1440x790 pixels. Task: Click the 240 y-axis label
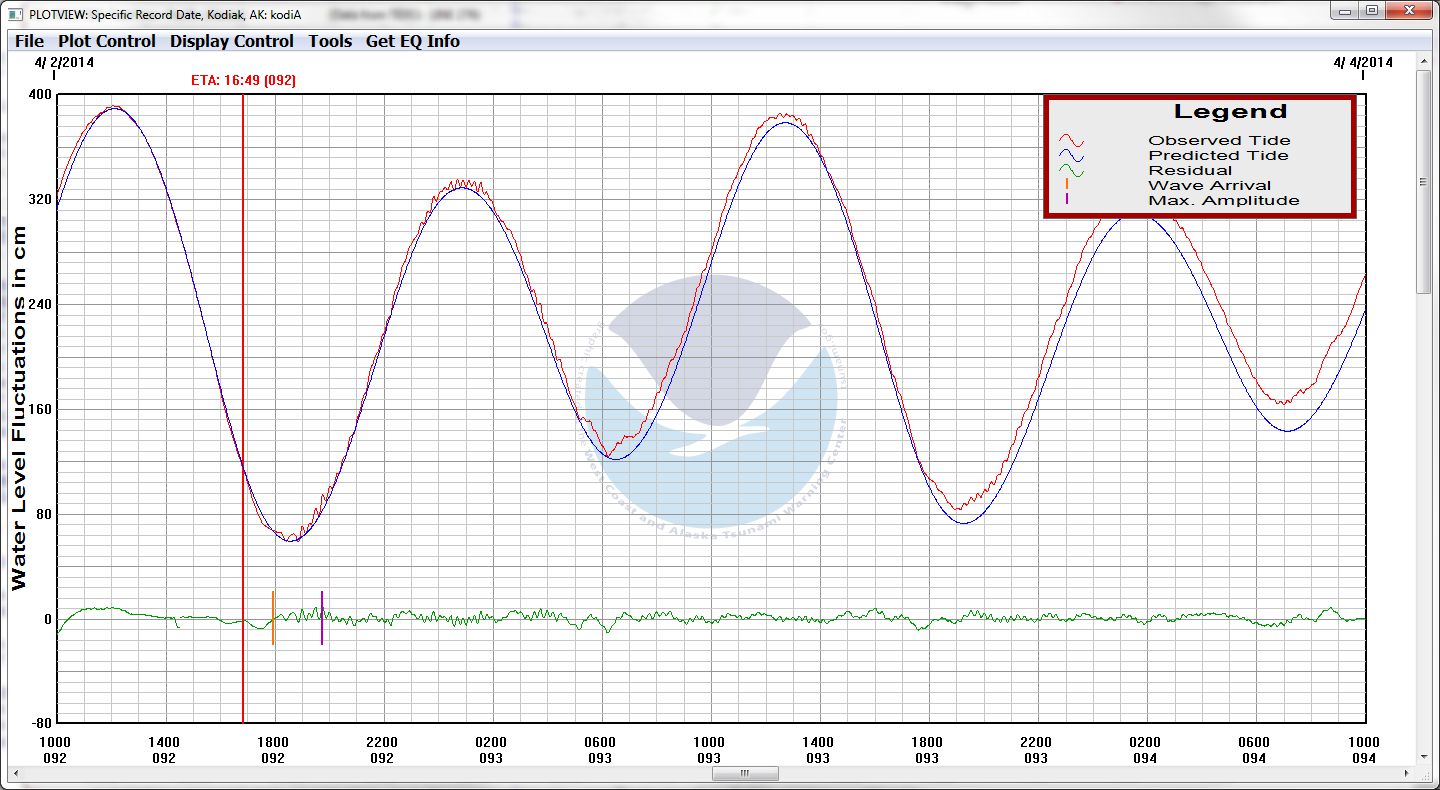tap(41, 304)
